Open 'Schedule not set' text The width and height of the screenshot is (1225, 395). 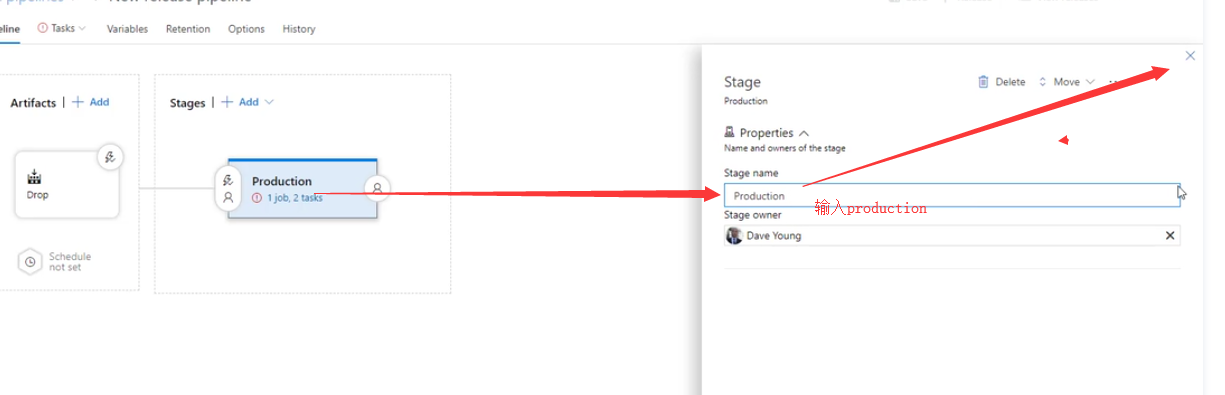pos(70,262)
